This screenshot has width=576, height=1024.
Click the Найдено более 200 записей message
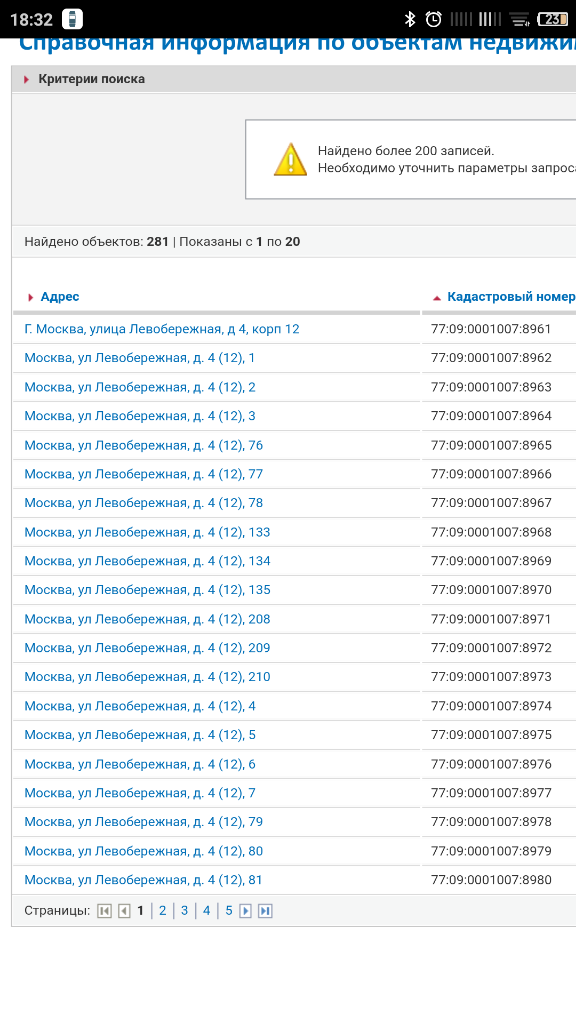pos(406,151)
